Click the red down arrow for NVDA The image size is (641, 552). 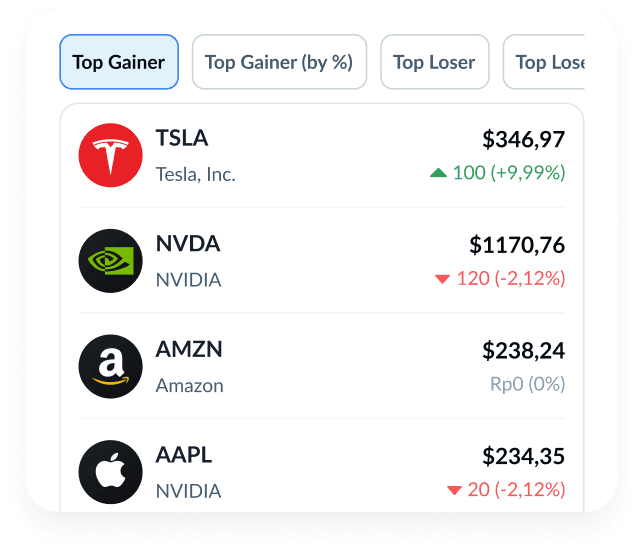point(442,279)
